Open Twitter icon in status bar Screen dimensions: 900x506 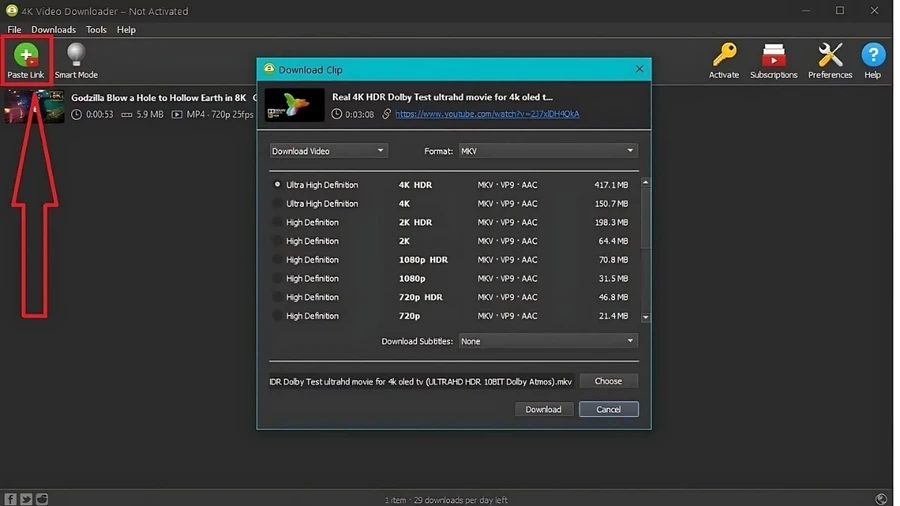click(26, 499)
